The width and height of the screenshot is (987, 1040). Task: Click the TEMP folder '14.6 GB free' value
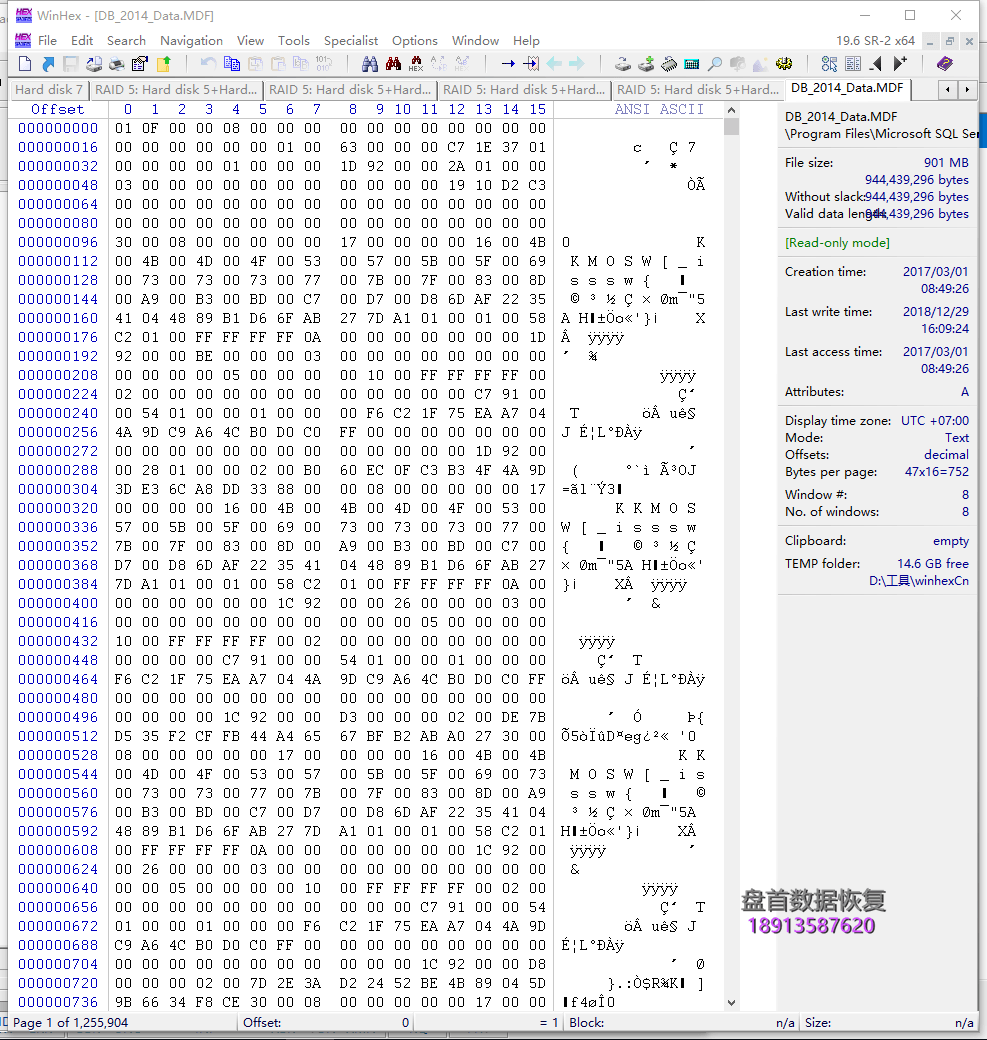(933, 564)
